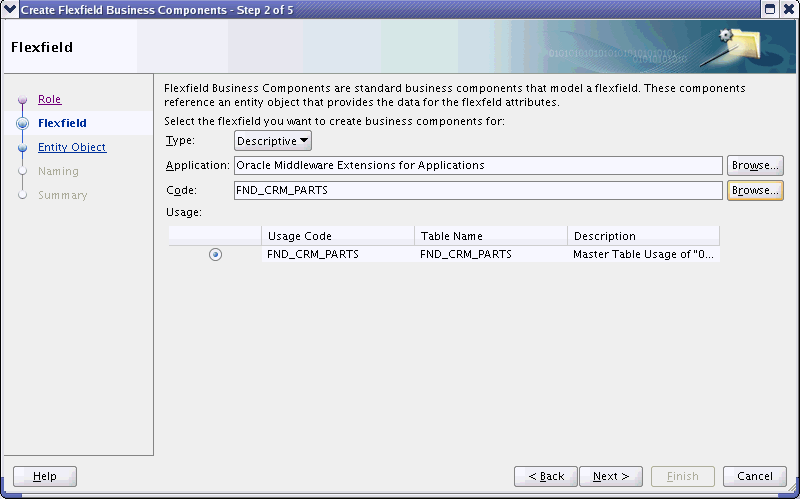This screenshot has width=800, height=499.
Task: Open the window menu icon in title bar
Action: 10,9
